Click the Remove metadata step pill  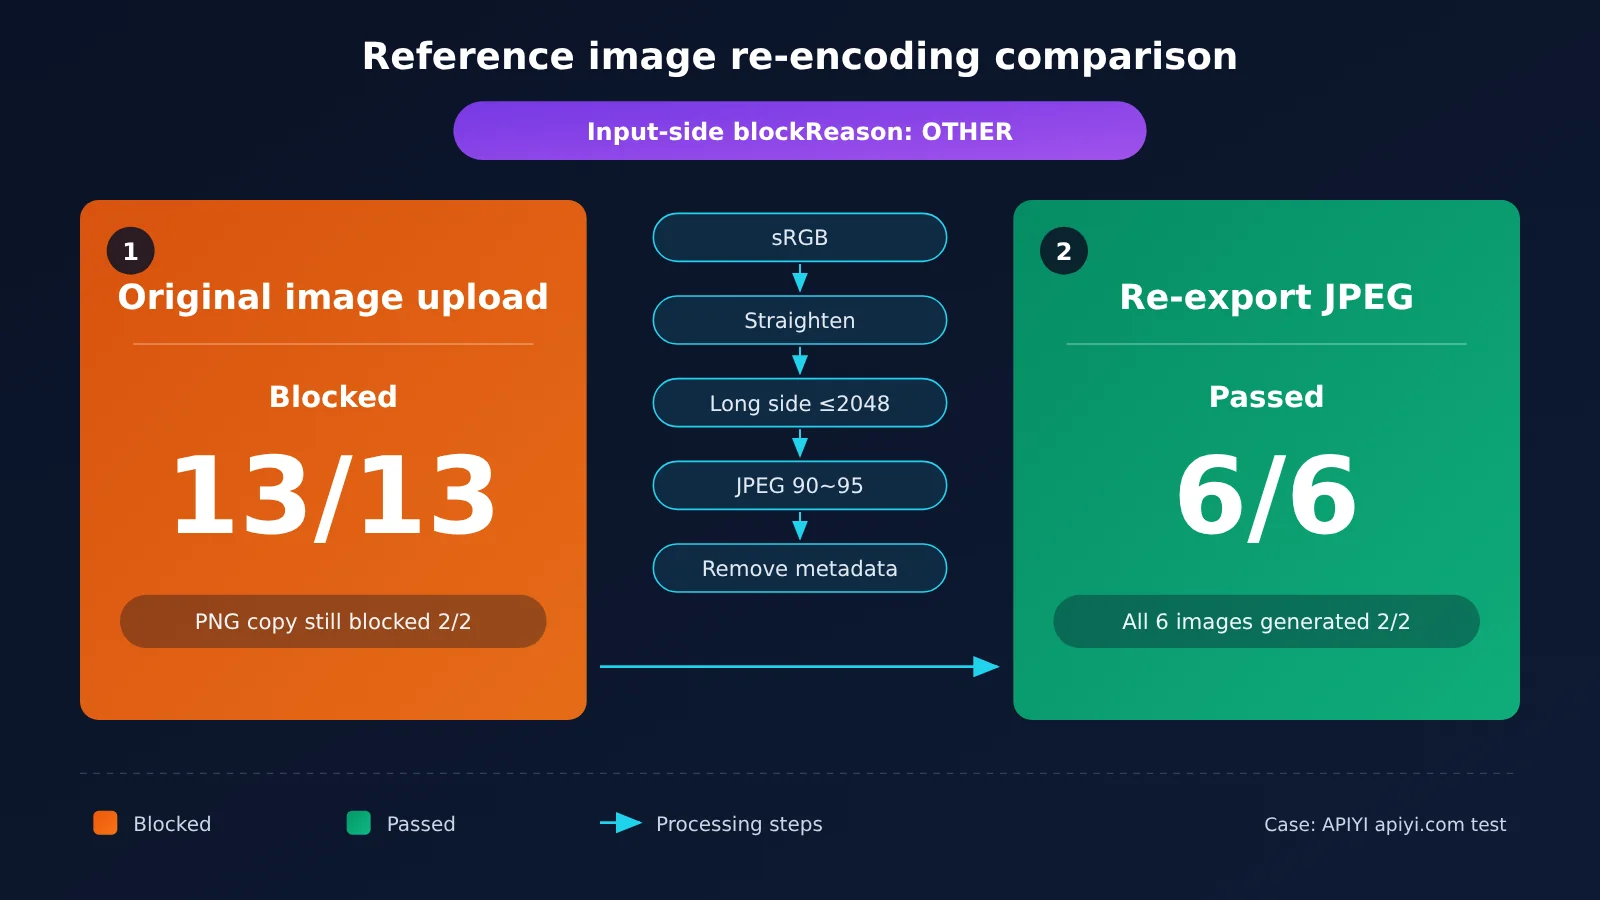point(800,568)
